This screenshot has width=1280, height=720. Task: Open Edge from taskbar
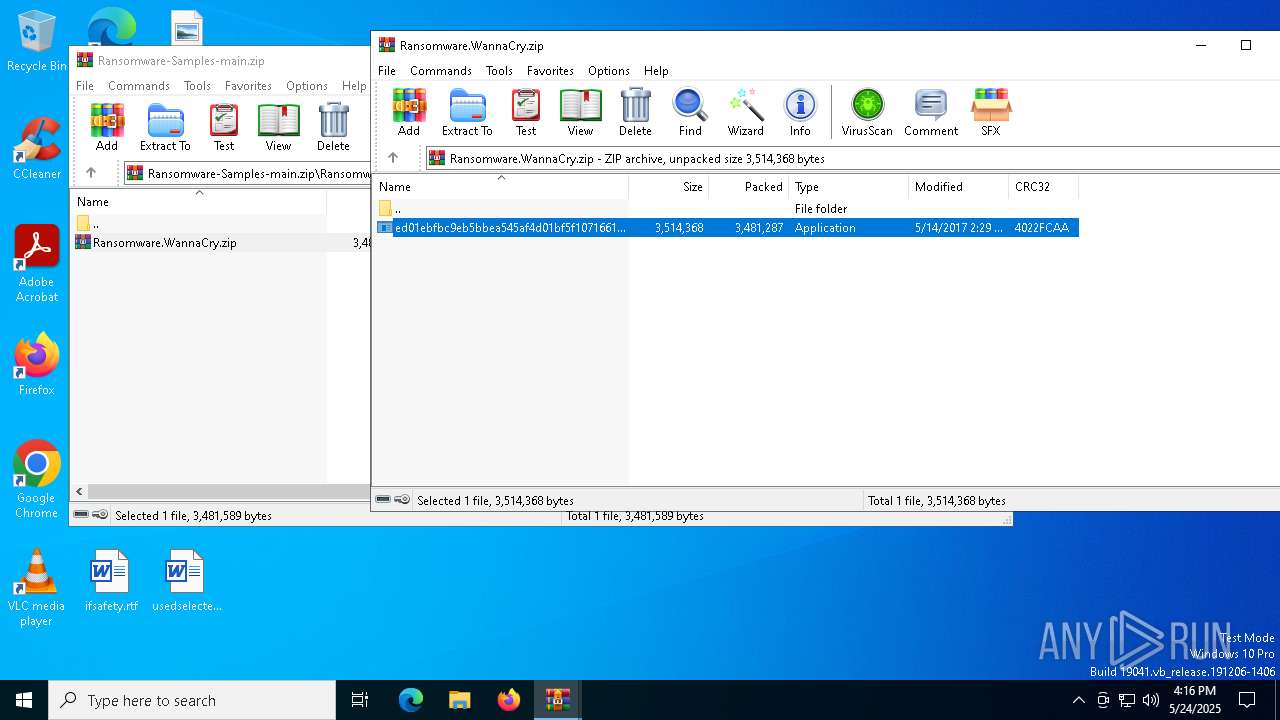pyautogui.click(x=411, y=700)
